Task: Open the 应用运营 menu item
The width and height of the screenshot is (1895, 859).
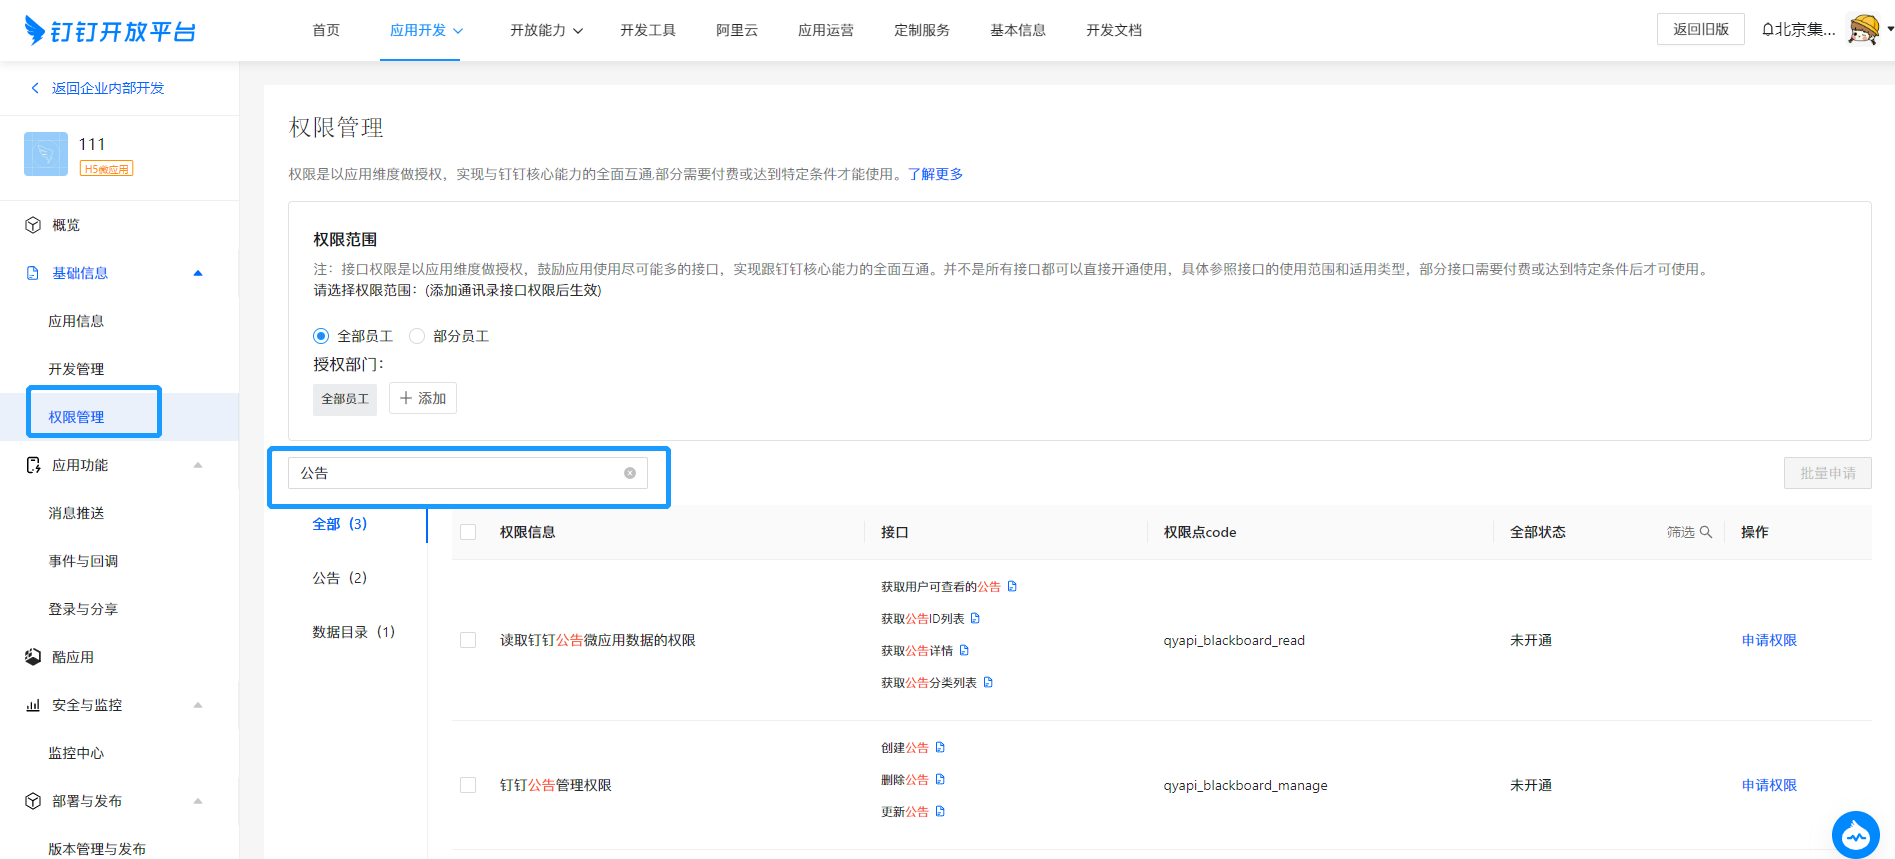Action: (826, 30)
